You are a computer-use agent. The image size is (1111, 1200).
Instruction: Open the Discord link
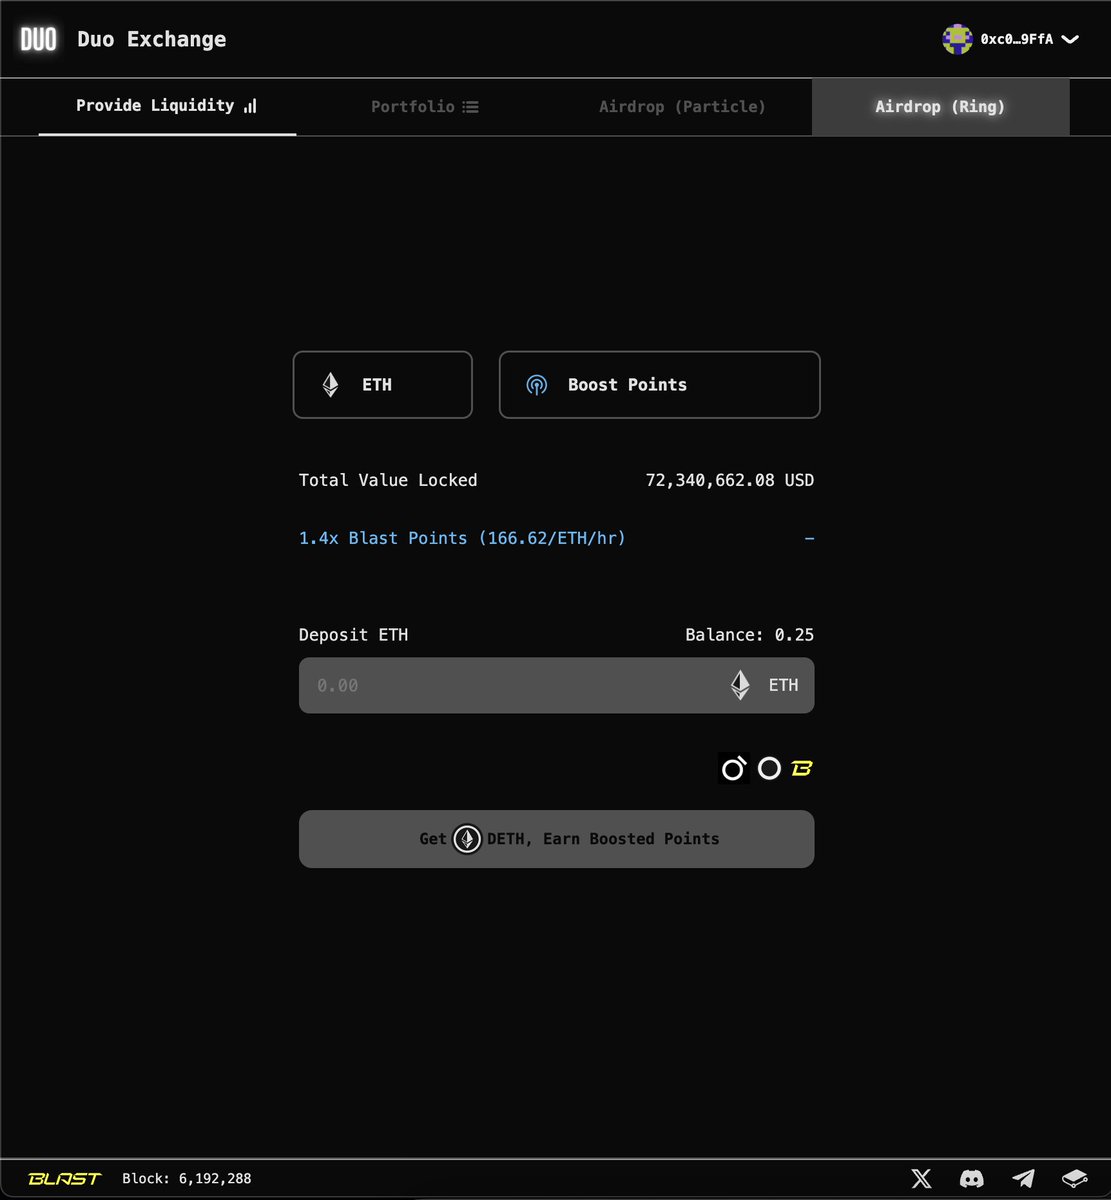pyautogui.click(x=971, y=1179)
